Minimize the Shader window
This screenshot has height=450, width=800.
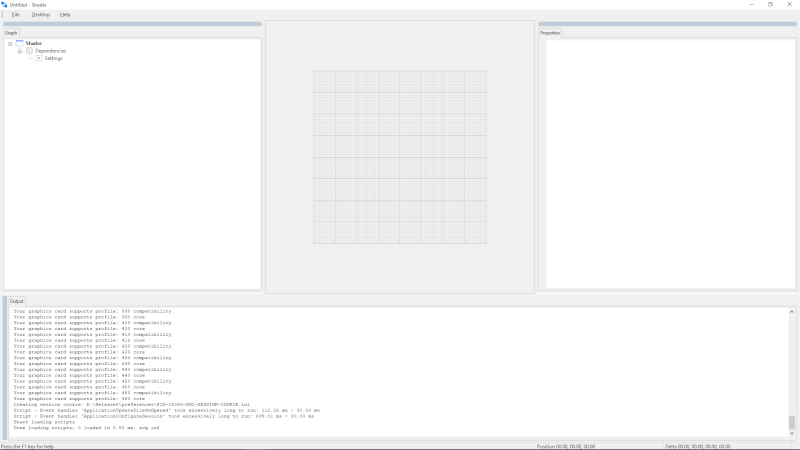(752, 5)
